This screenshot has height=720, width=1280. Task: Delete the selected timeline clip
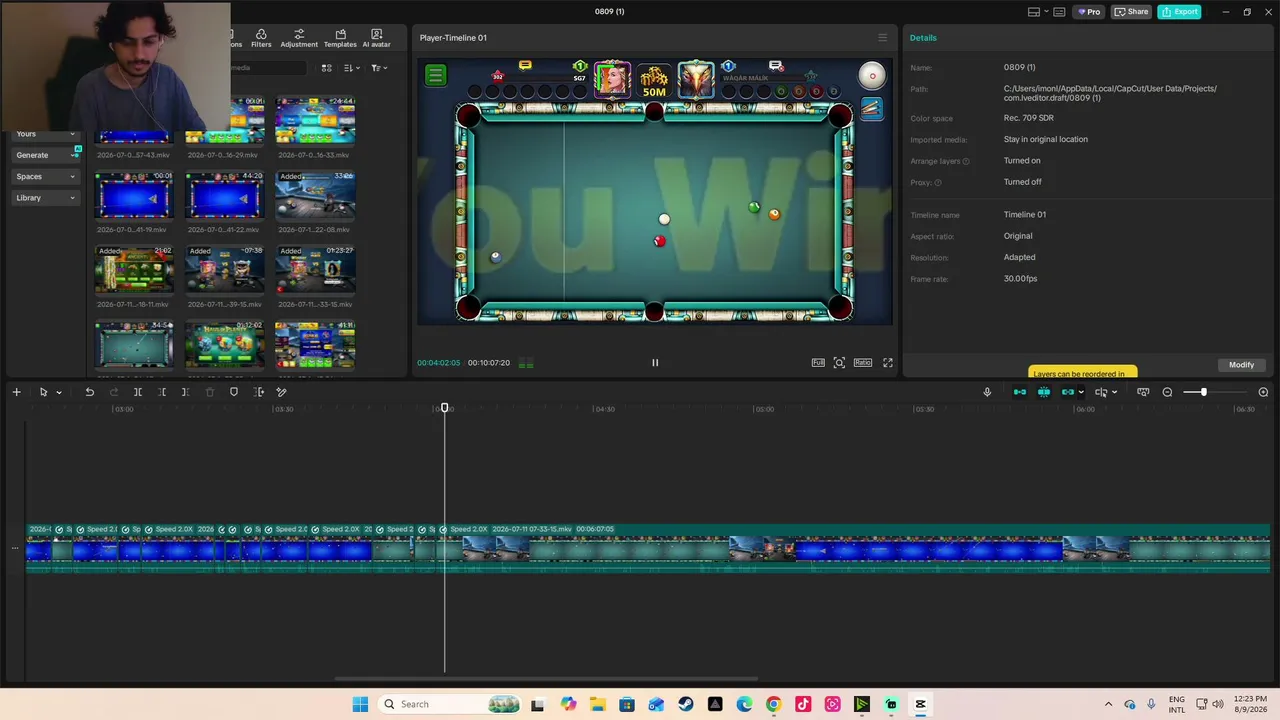(x=210, y=392)
